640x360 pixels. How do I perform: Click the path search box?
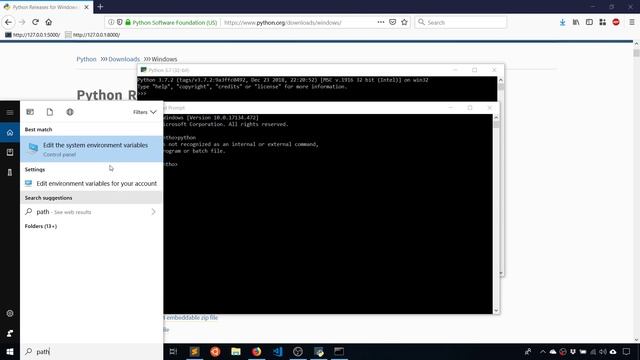(91, 351)
